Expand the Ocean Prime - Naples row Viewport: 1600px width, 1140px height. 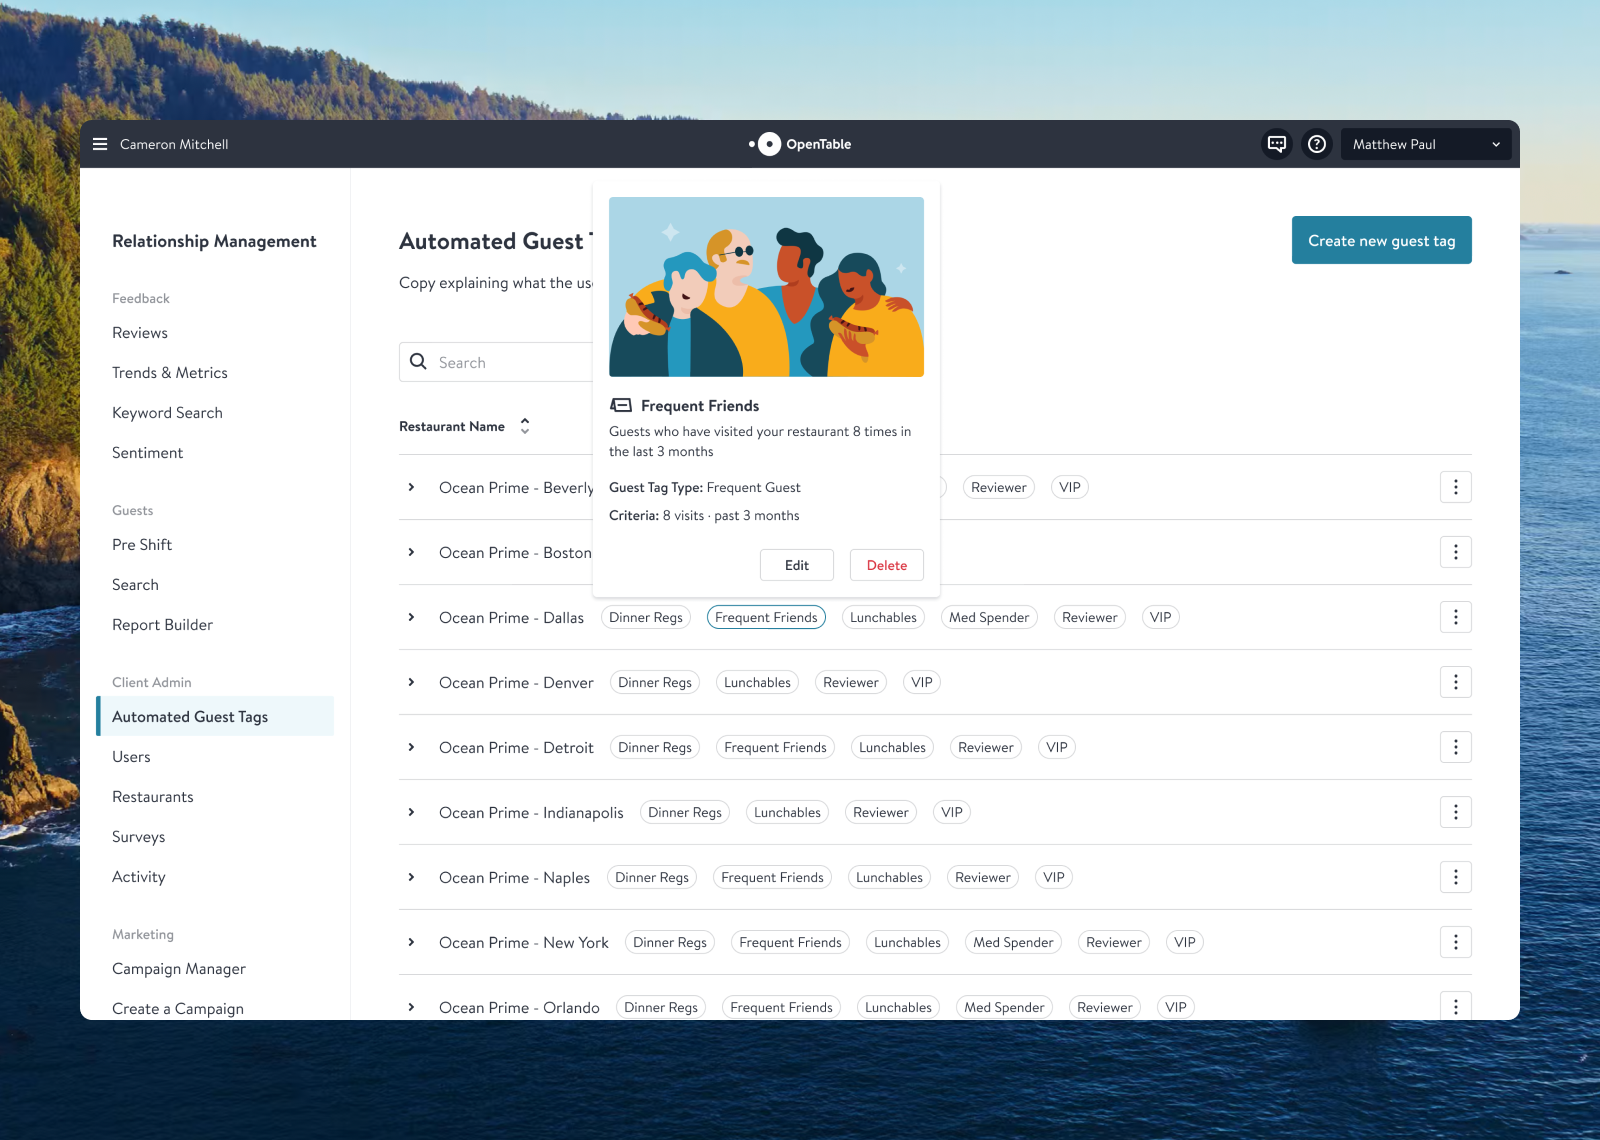click(411, 877)
